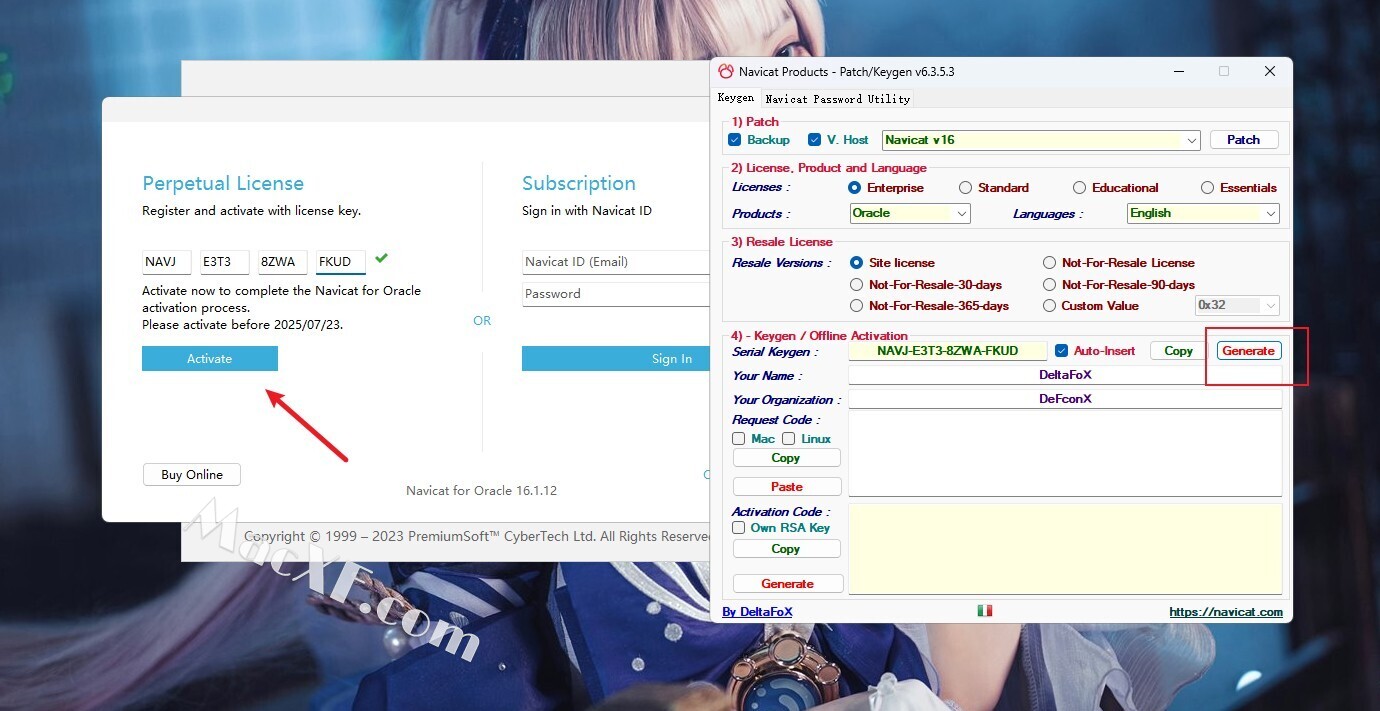
Task: Click the "Register and activate with license key." text
Action: pyautogui.click(x=251, y=211)
